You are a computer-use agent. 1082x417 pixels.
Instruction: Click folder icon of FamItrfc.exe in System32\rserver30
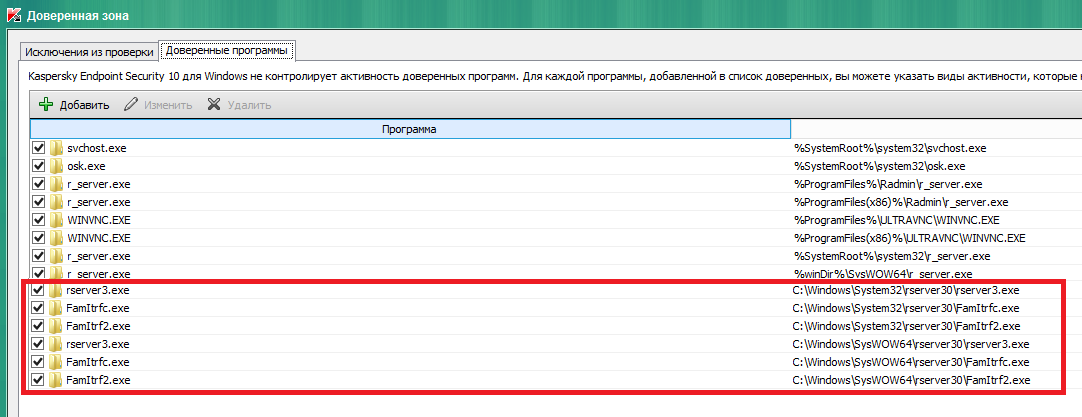click(x=56, y=308)
